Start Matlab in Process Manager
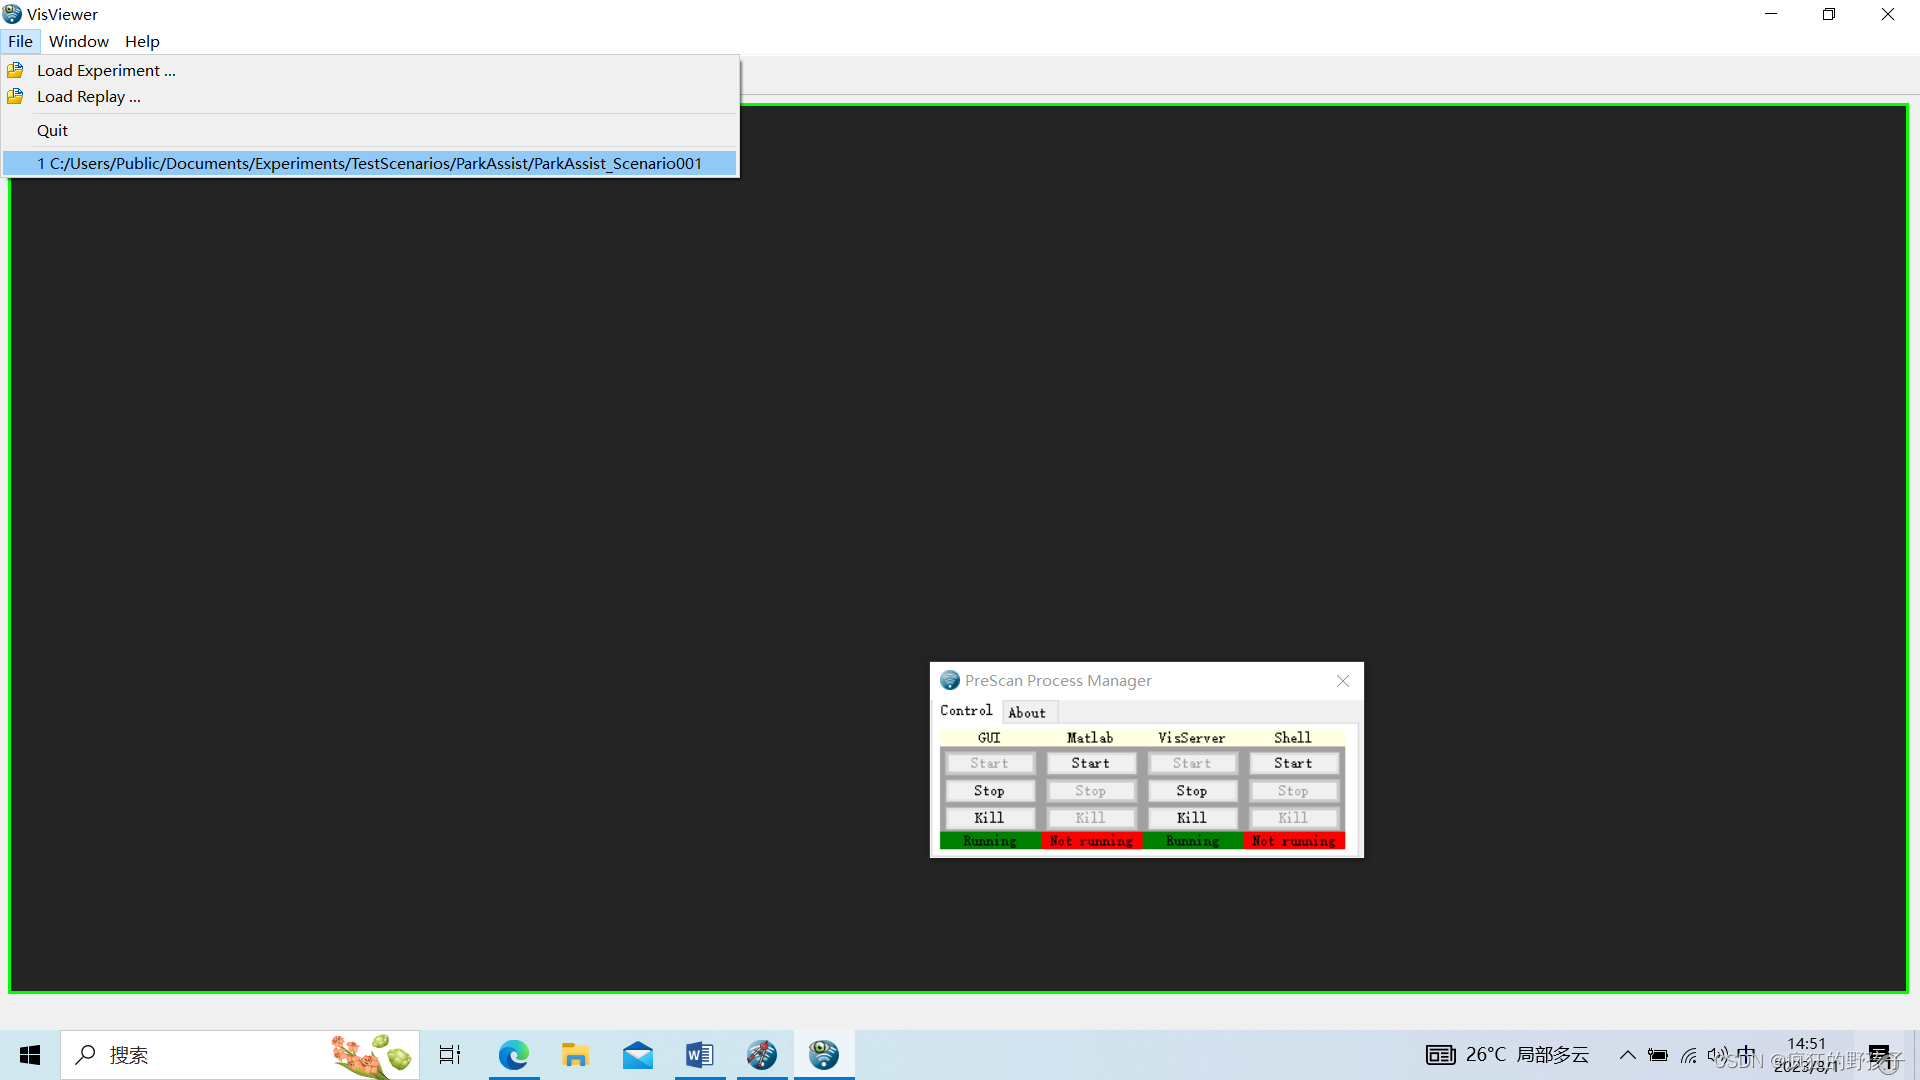Image resolution: width=1920 pixels, height=1080 pixels. [x=1090, y=763]
